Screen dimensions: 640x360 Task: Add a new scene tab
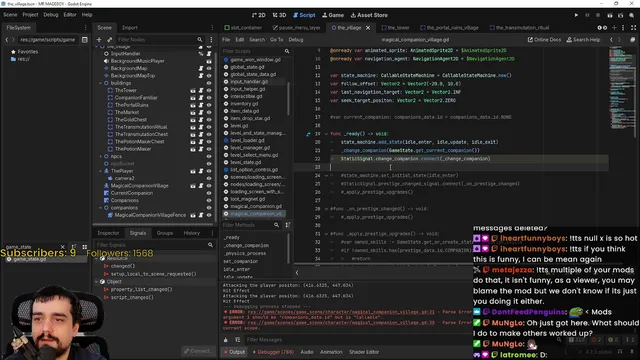coord(614,28)
